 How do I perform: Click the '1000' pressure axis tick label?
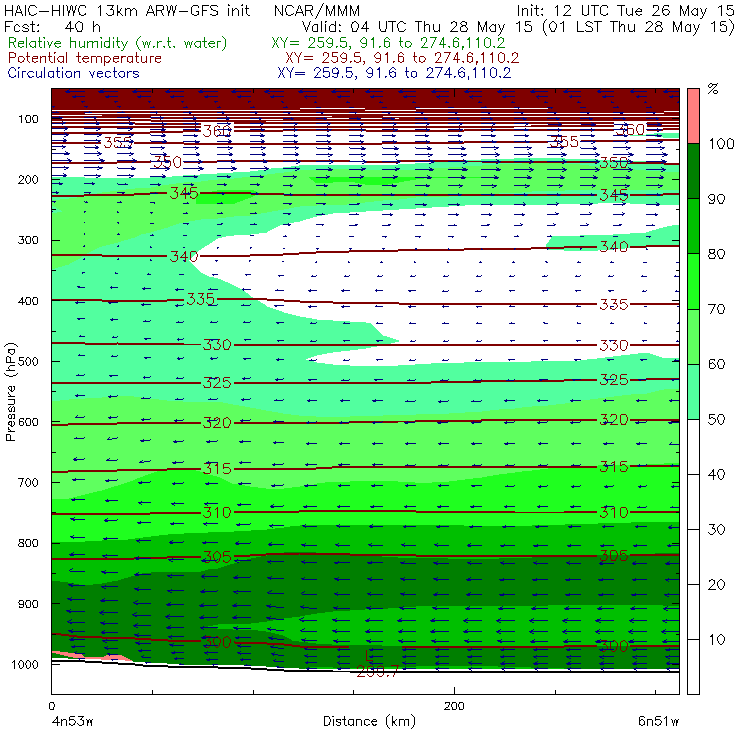[x=25, y=664]
